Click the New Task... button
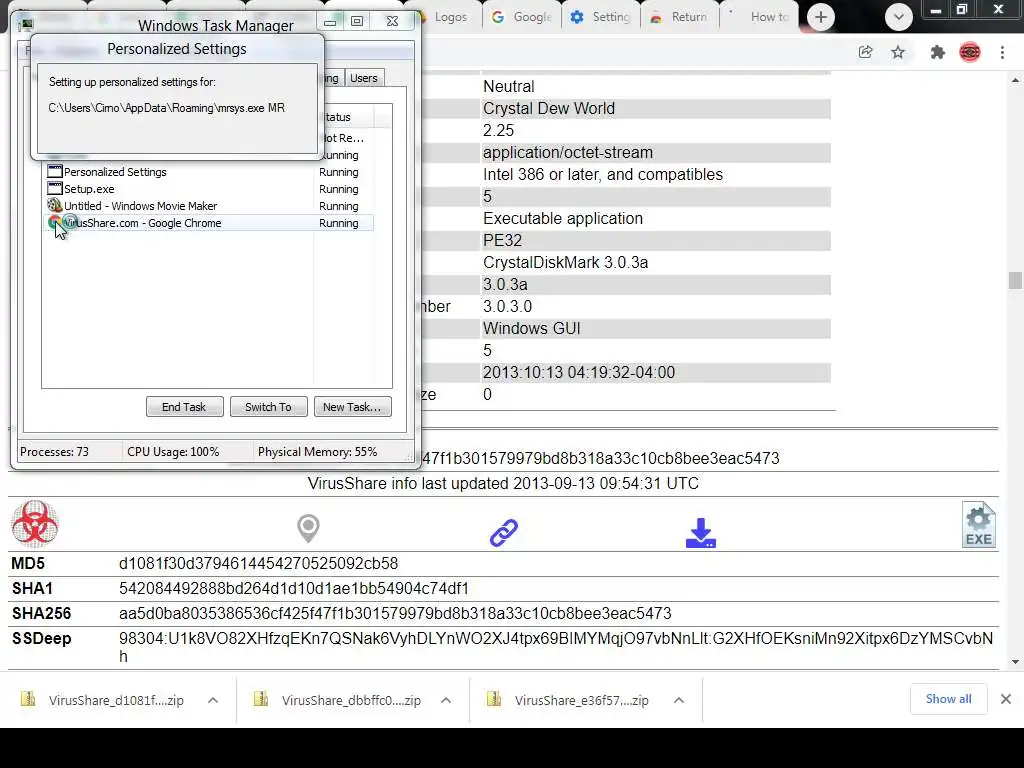This screenshot has height=768, width=1024. coord(352,407)
